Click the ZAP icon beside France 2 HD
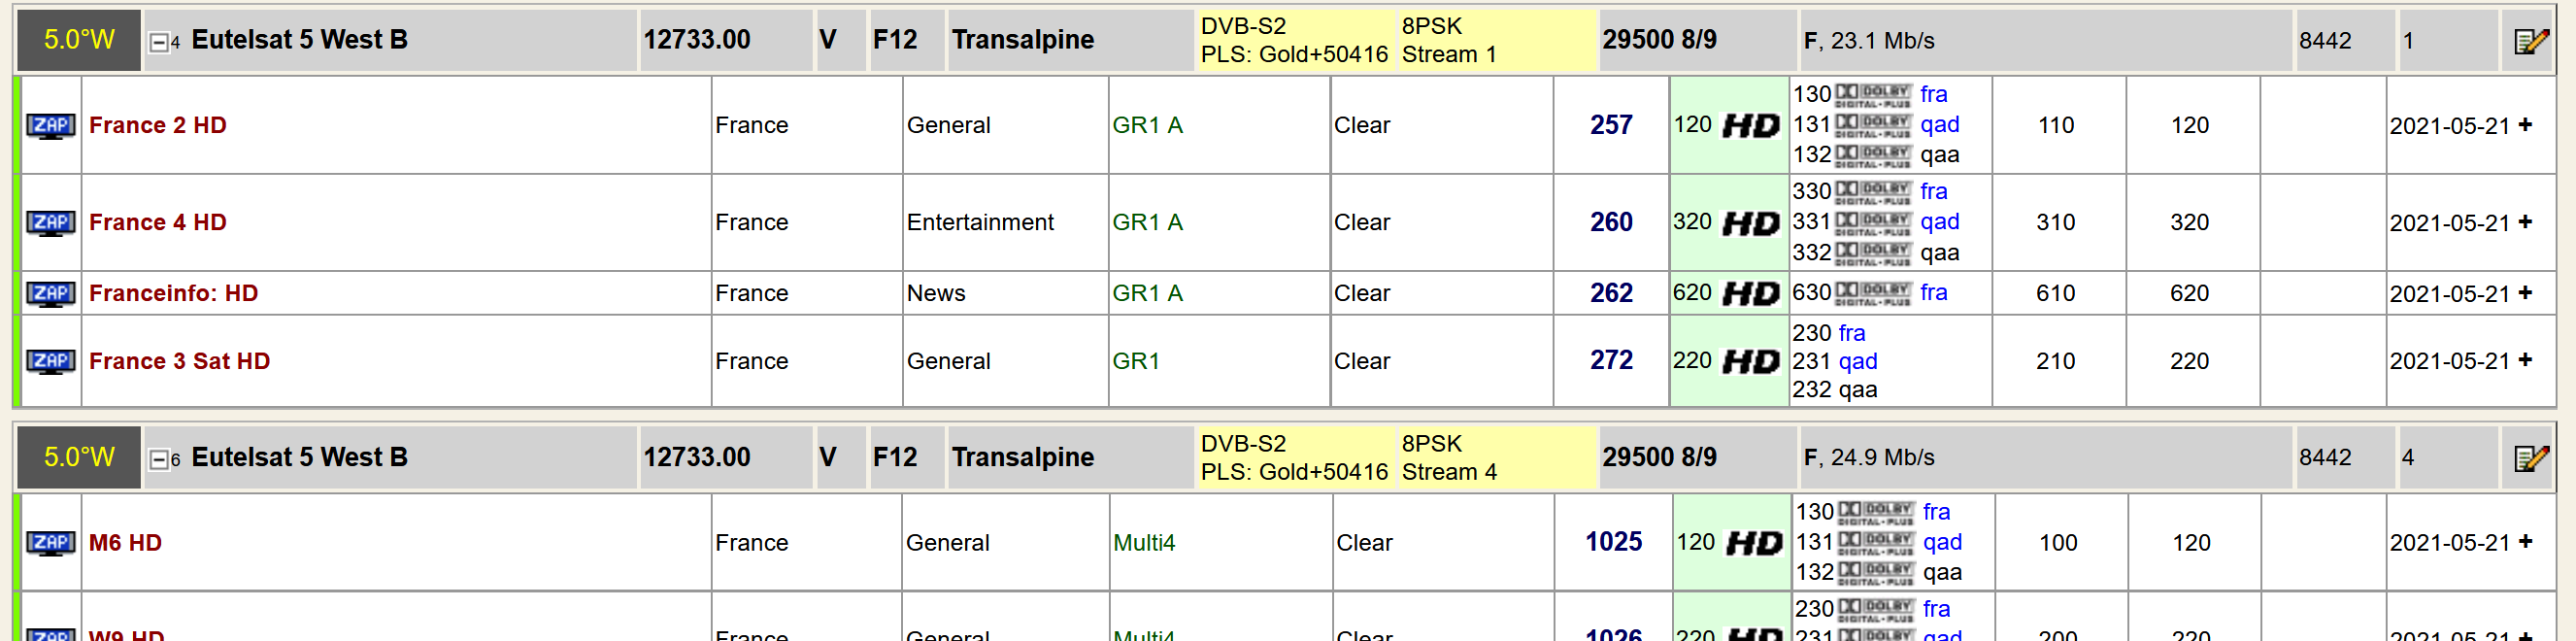Image resolution: width=2576 pixels, height=641 pixels. click(50, 126)
